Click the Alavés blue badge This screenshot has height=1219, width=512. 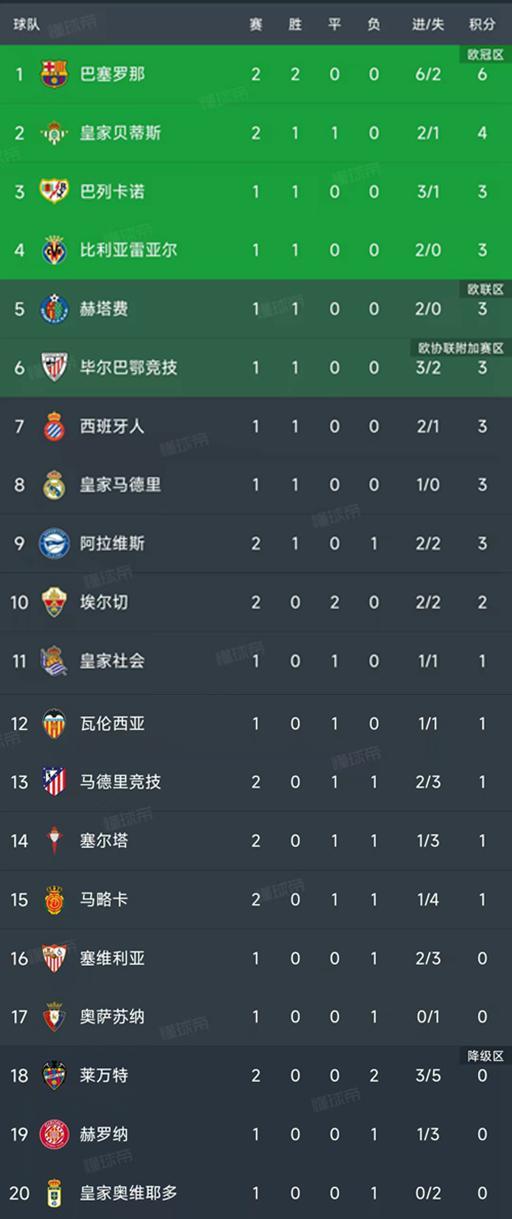tap(54, 544)
